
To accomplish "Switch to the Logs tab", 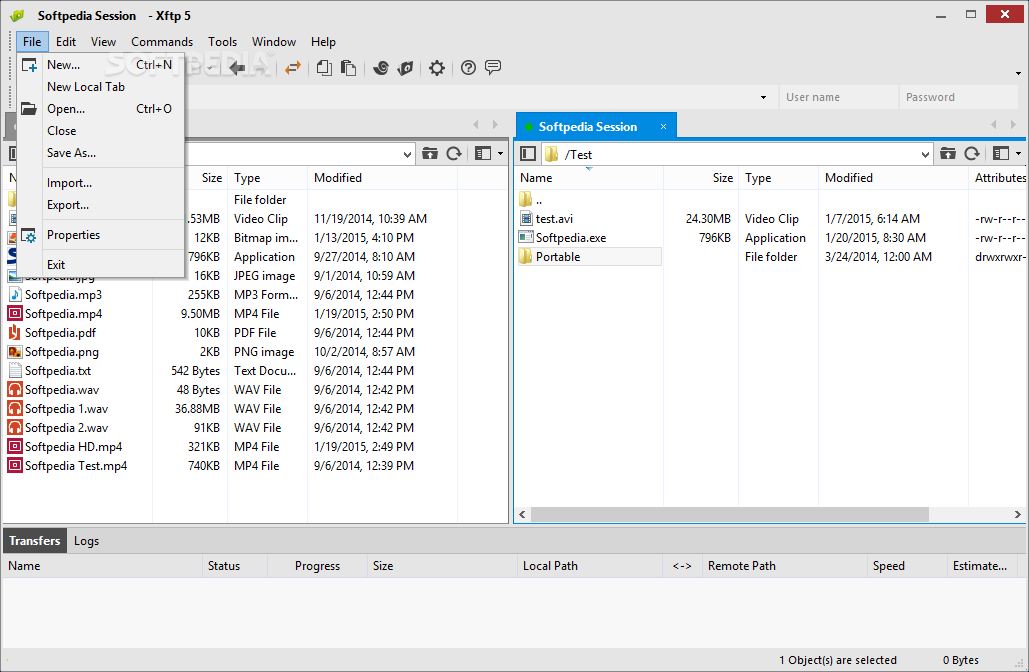I will tap(86, 541).
